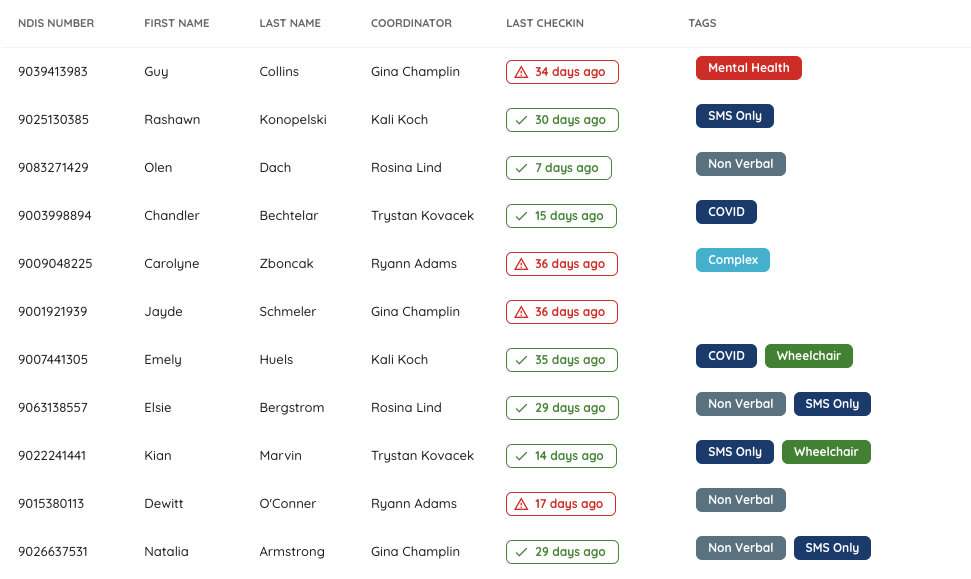971x579 pixels.
Task: Click the Non Verbal tag on Dewitt O'Conner's row
Action: click(741, 500)
